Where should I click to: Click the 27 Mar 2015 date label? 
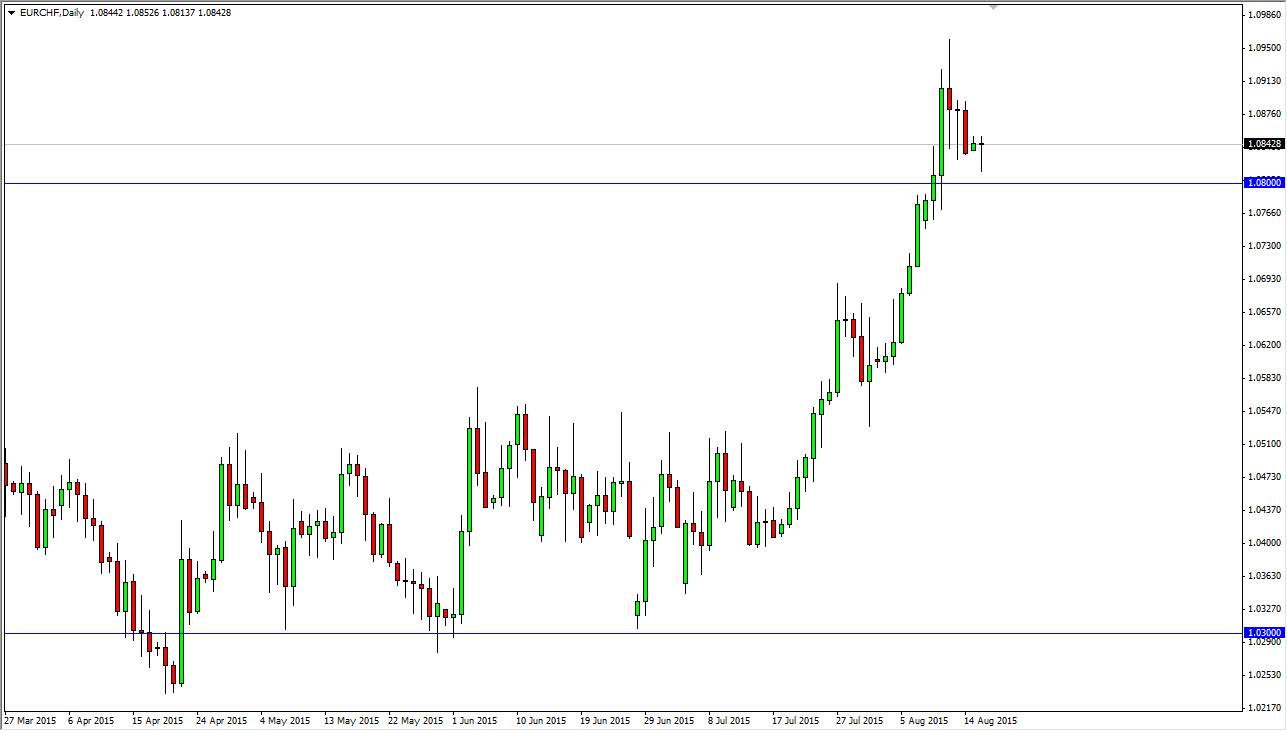(x=32, y=720)
